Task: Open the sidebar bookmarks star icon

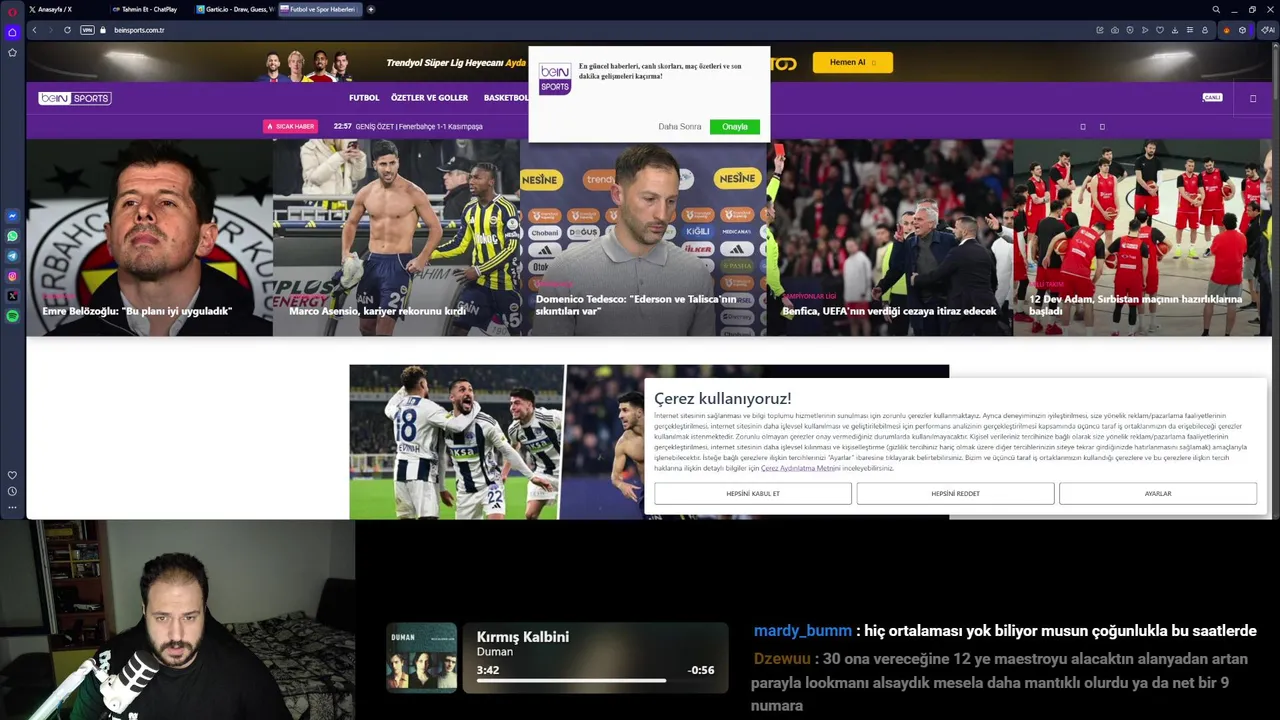Action: [x=12, y=52]
